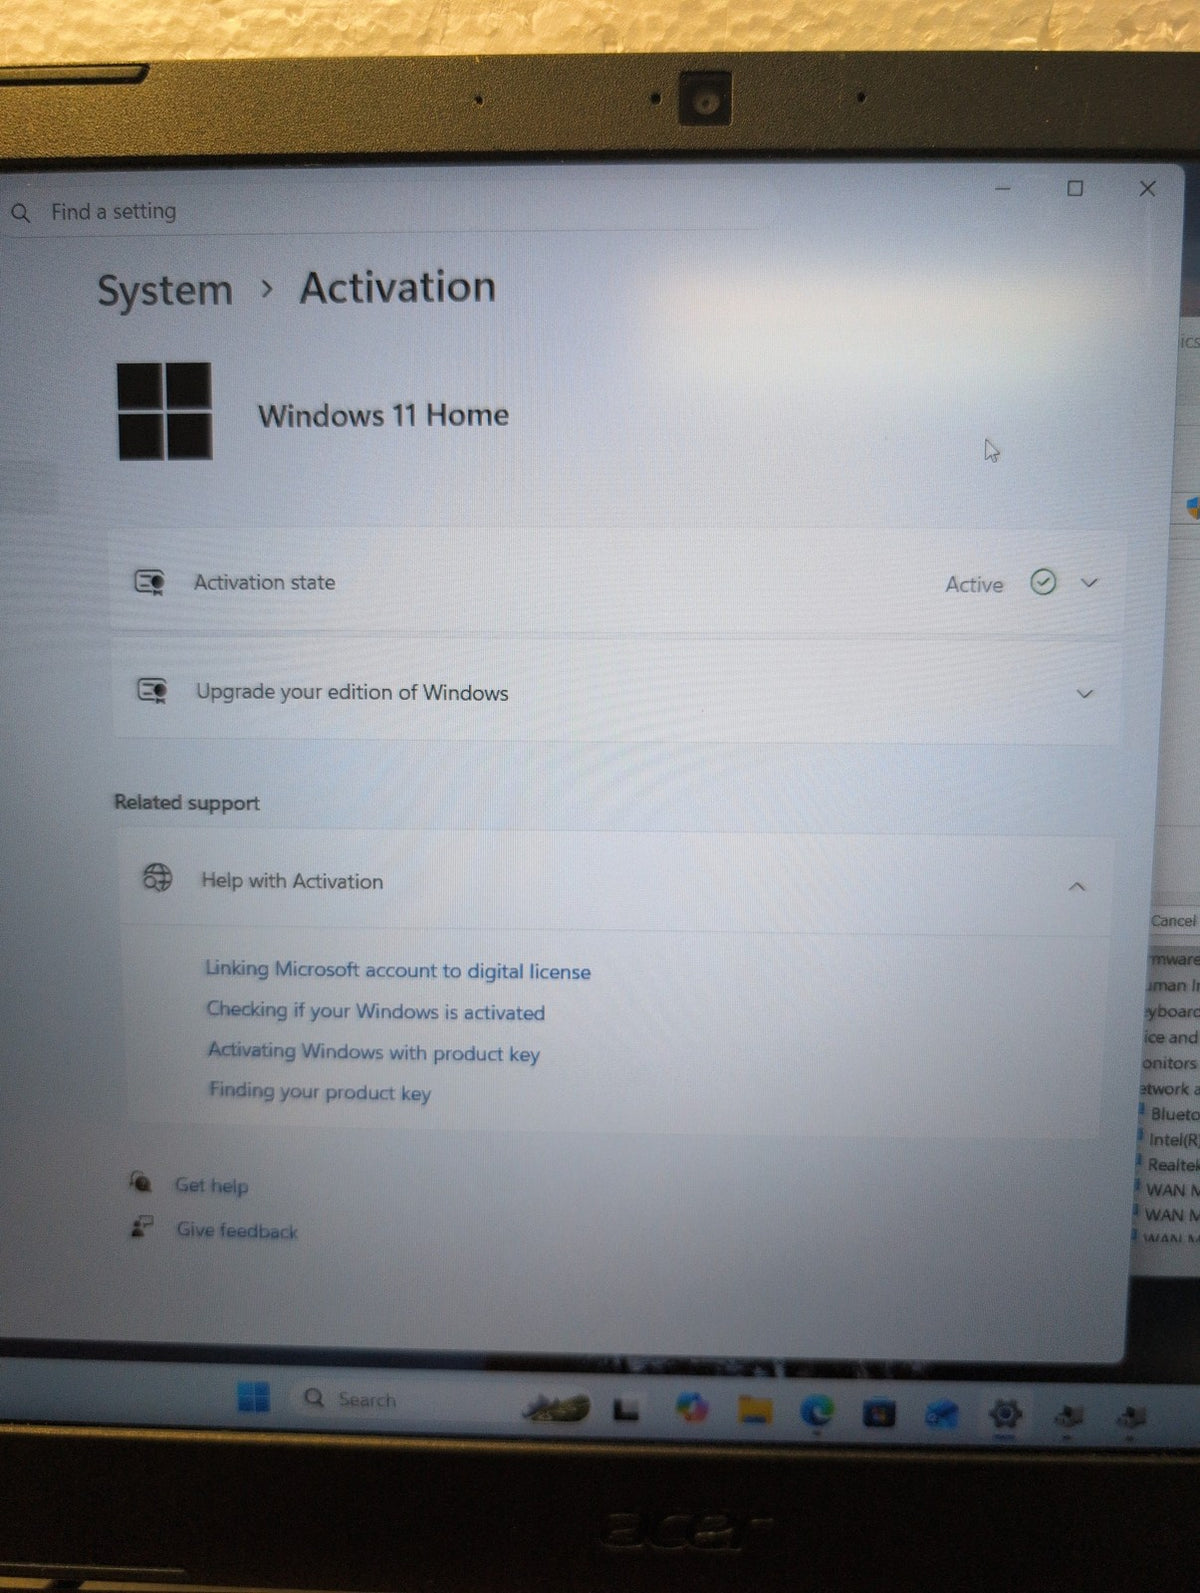Open the taskbar search highlight landscape icon

[x=556, y=1410]
